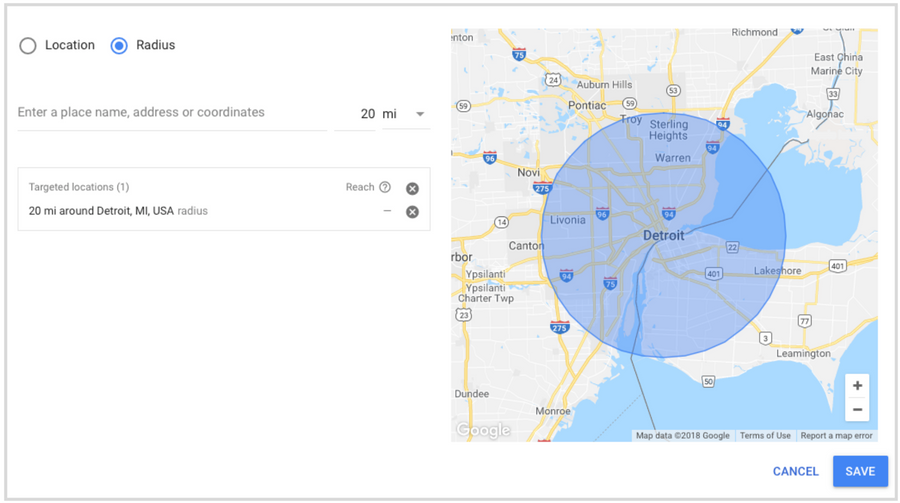Open the mi distance unit dropdown
This screenshot has height=503, width=900.
point(406,114)
